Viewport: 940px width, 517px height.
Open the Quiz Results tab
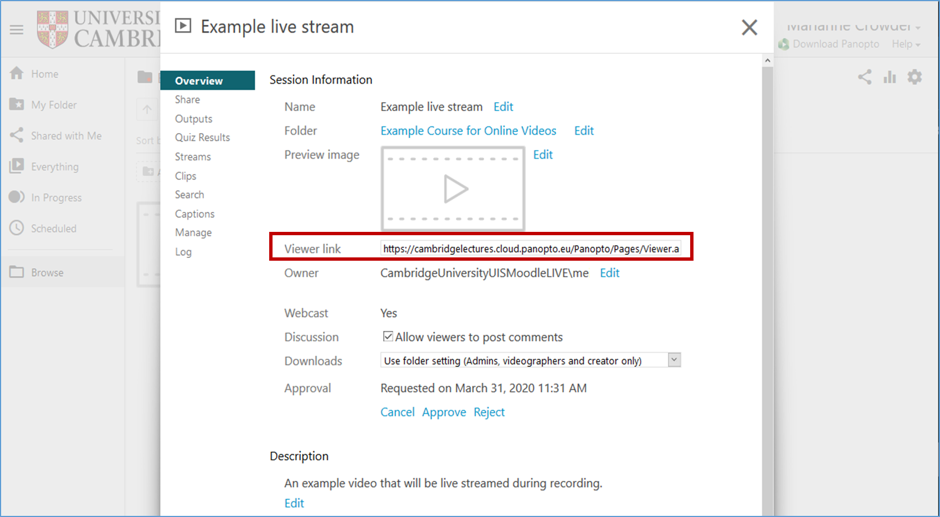[203, 137]
